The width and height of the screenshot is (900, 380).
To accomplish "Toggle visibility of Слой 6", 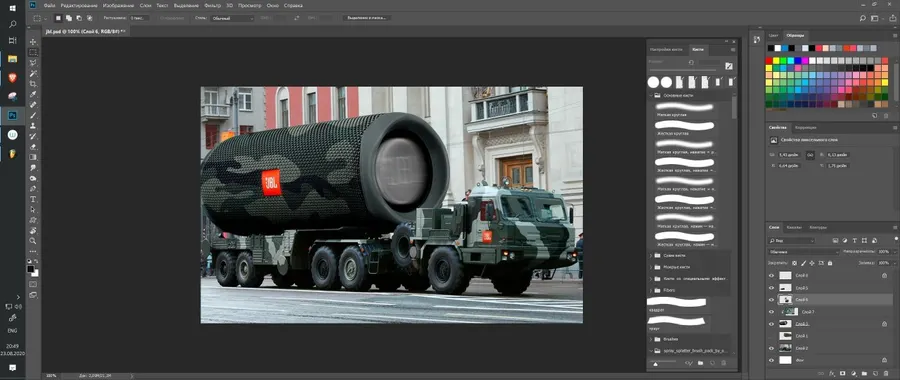I will [771, 300].
